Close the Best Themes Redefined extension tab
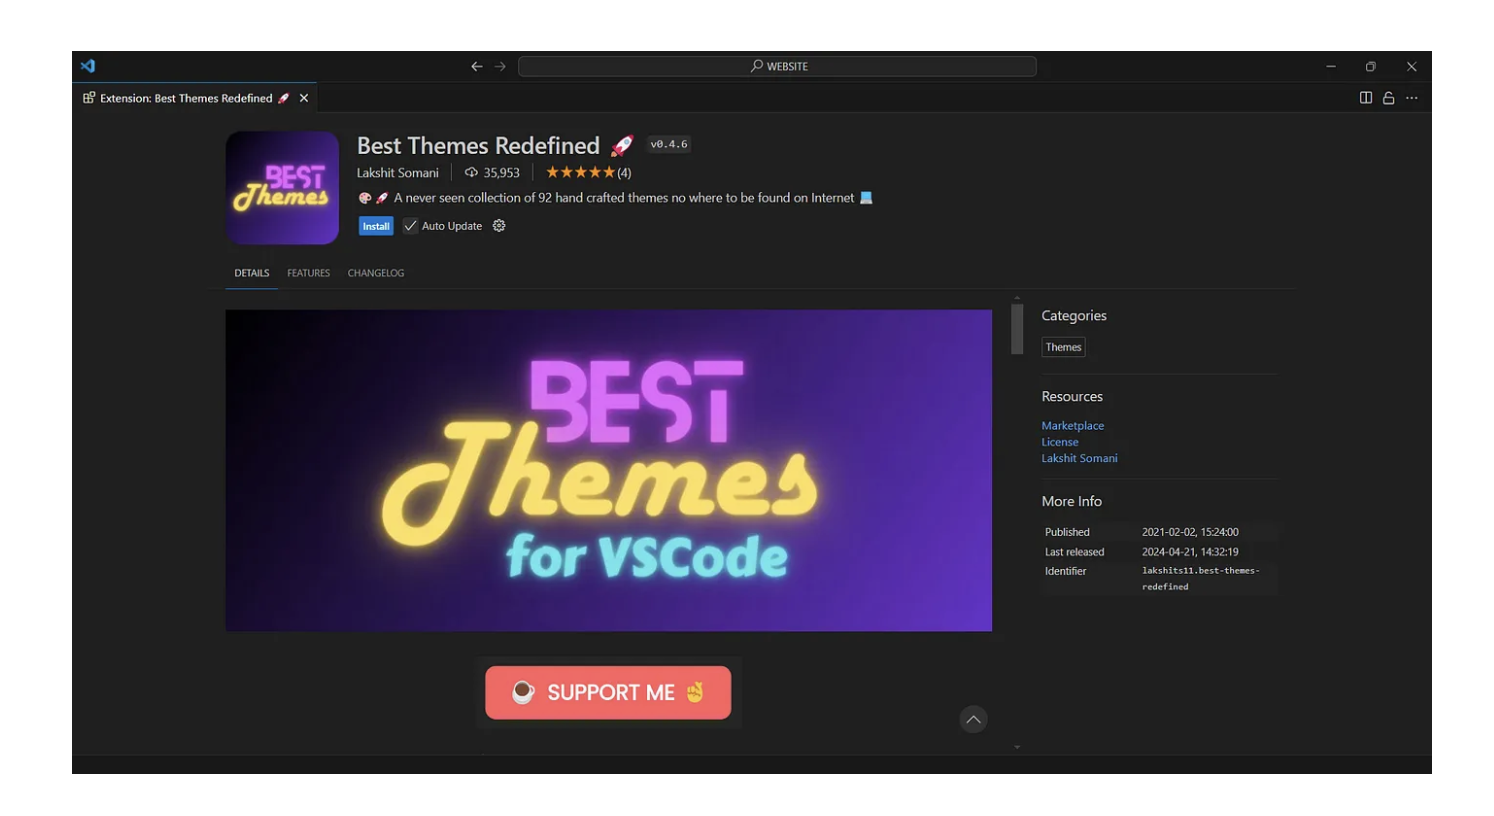Image resolution: width=1494 pixels, height=816 pixels. [304, 98]
